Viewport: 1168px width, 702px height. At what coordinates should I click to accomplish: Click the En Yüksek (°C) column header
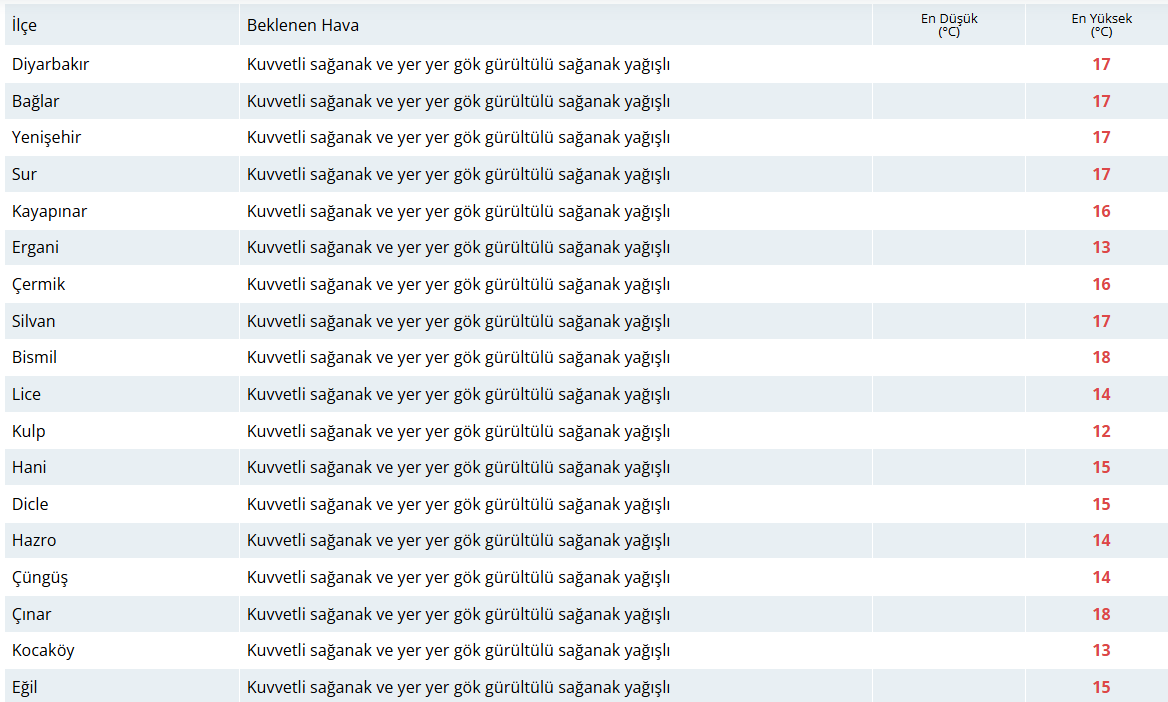(x=1101, y=25)
